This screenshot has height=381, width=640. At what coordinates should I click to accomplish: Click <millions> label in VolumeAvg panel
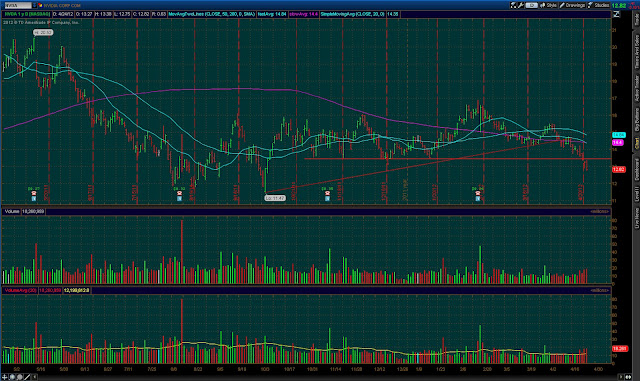599,290
